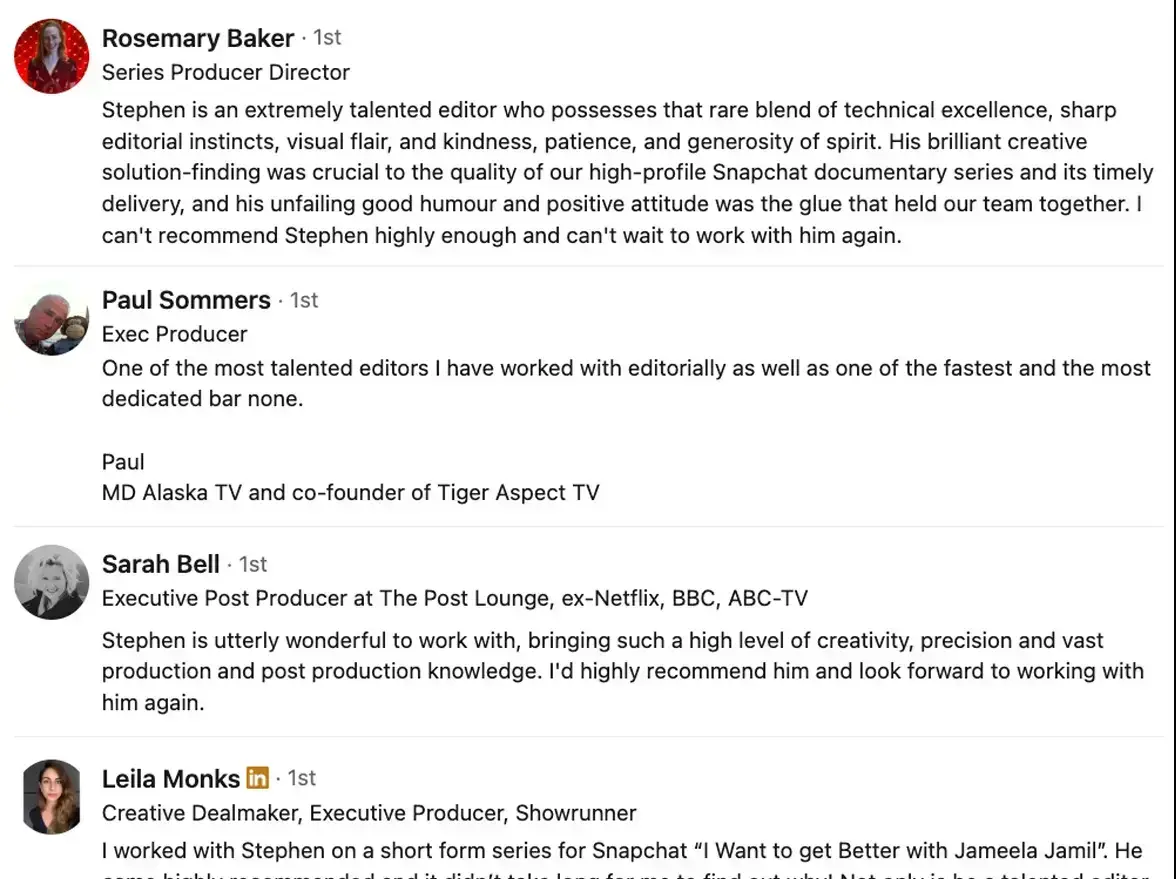Image resolution: width=1176 pixels, height=879 pixels.
Task: Click the 1st degree badge next to Paul Sommers
Action: pyautogui.click(x=304, y=300)
